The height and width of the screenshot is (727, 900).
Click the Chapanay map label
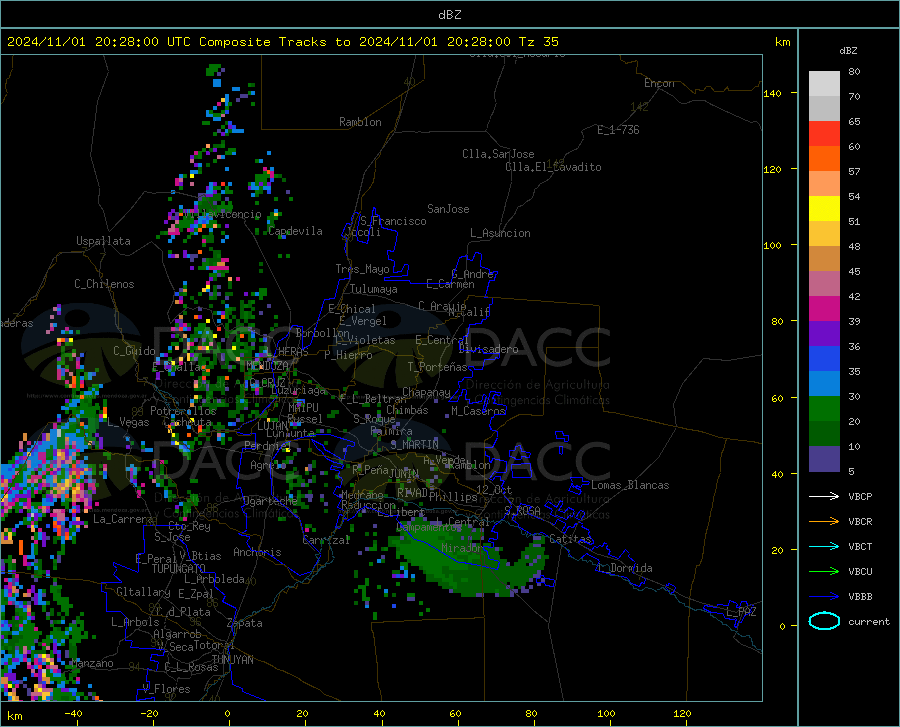tap(426, 392)
